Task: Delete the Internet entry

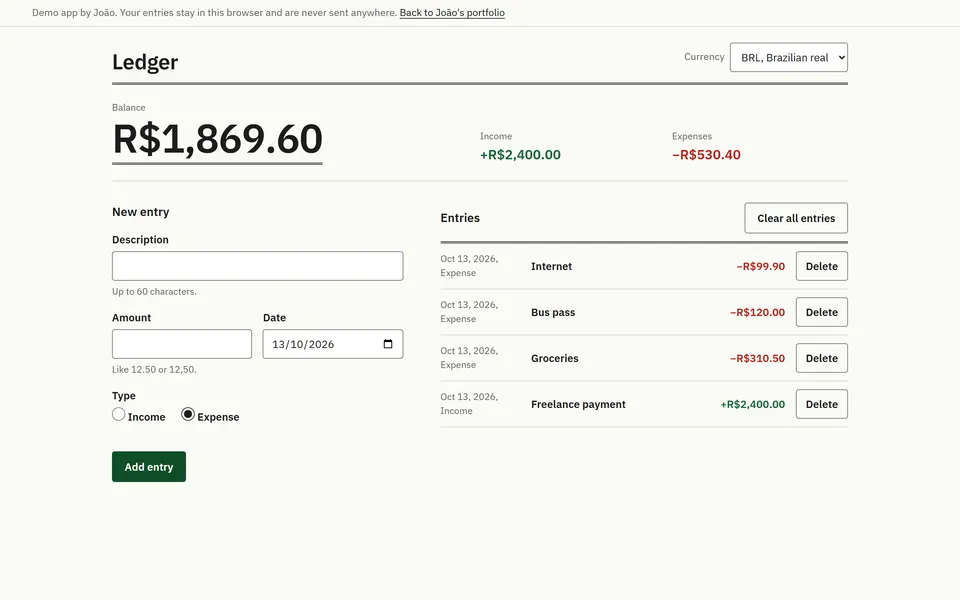Action: tap(822, 266)
